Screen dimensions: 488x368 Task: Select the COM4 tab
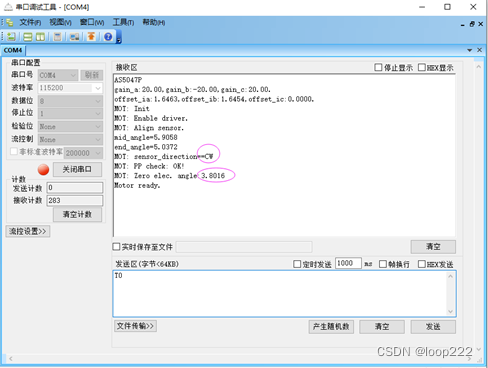coord(13,50)
